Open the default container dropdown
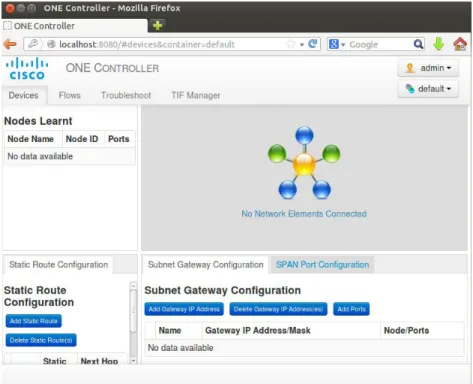 pyautogui.click(x=428, y=89)
